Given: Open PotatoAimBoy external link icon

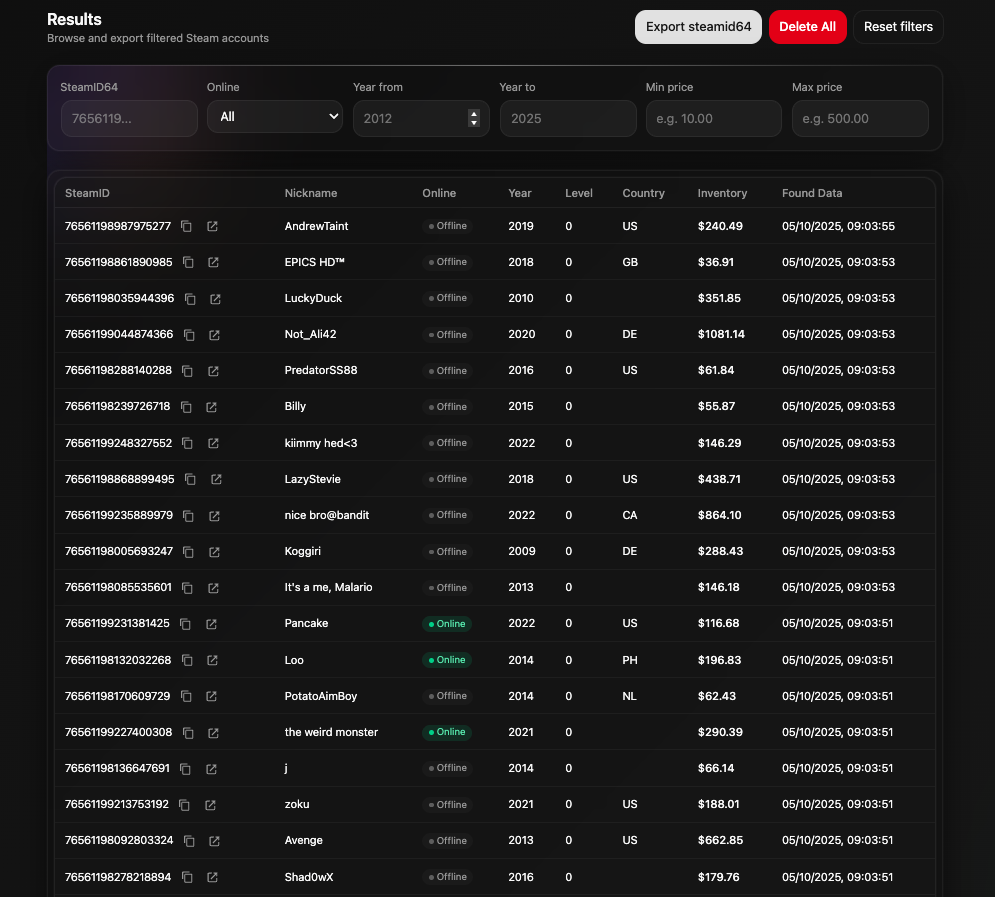Looking at the screenshot, I should [x=211, y=697].
